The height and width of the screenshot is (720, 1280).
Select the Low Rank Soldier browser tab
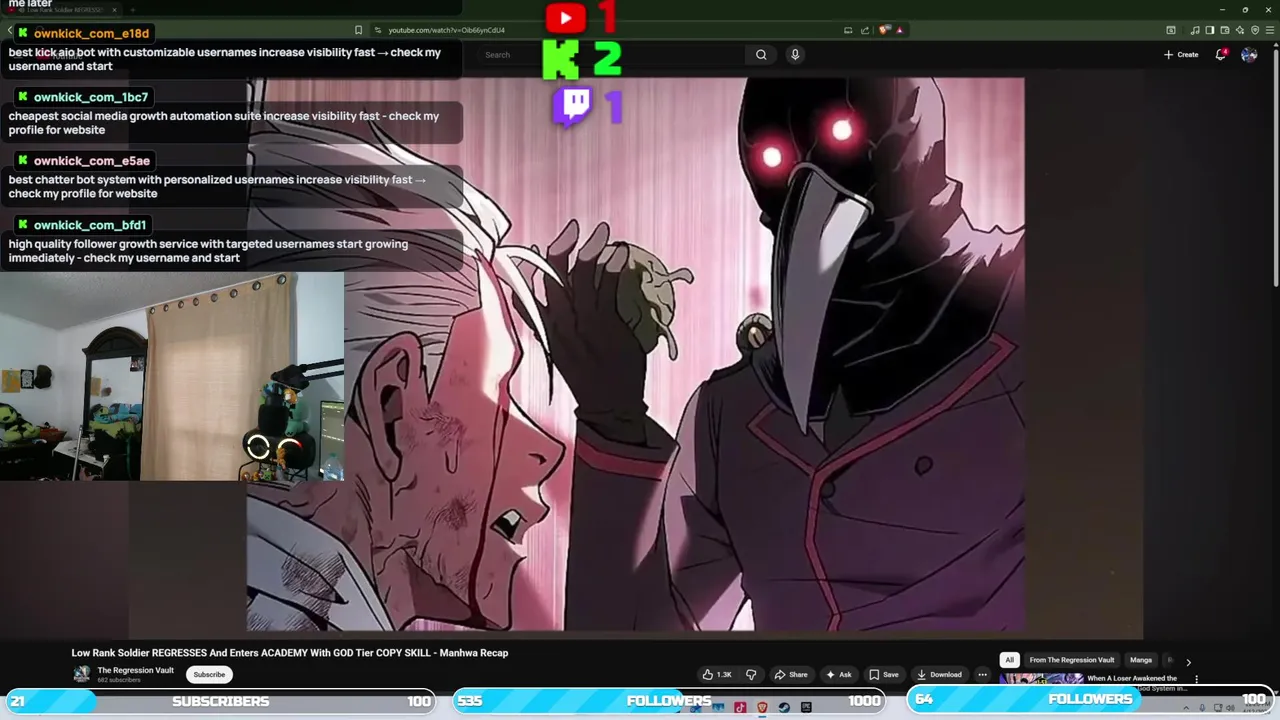click(62, 10)
